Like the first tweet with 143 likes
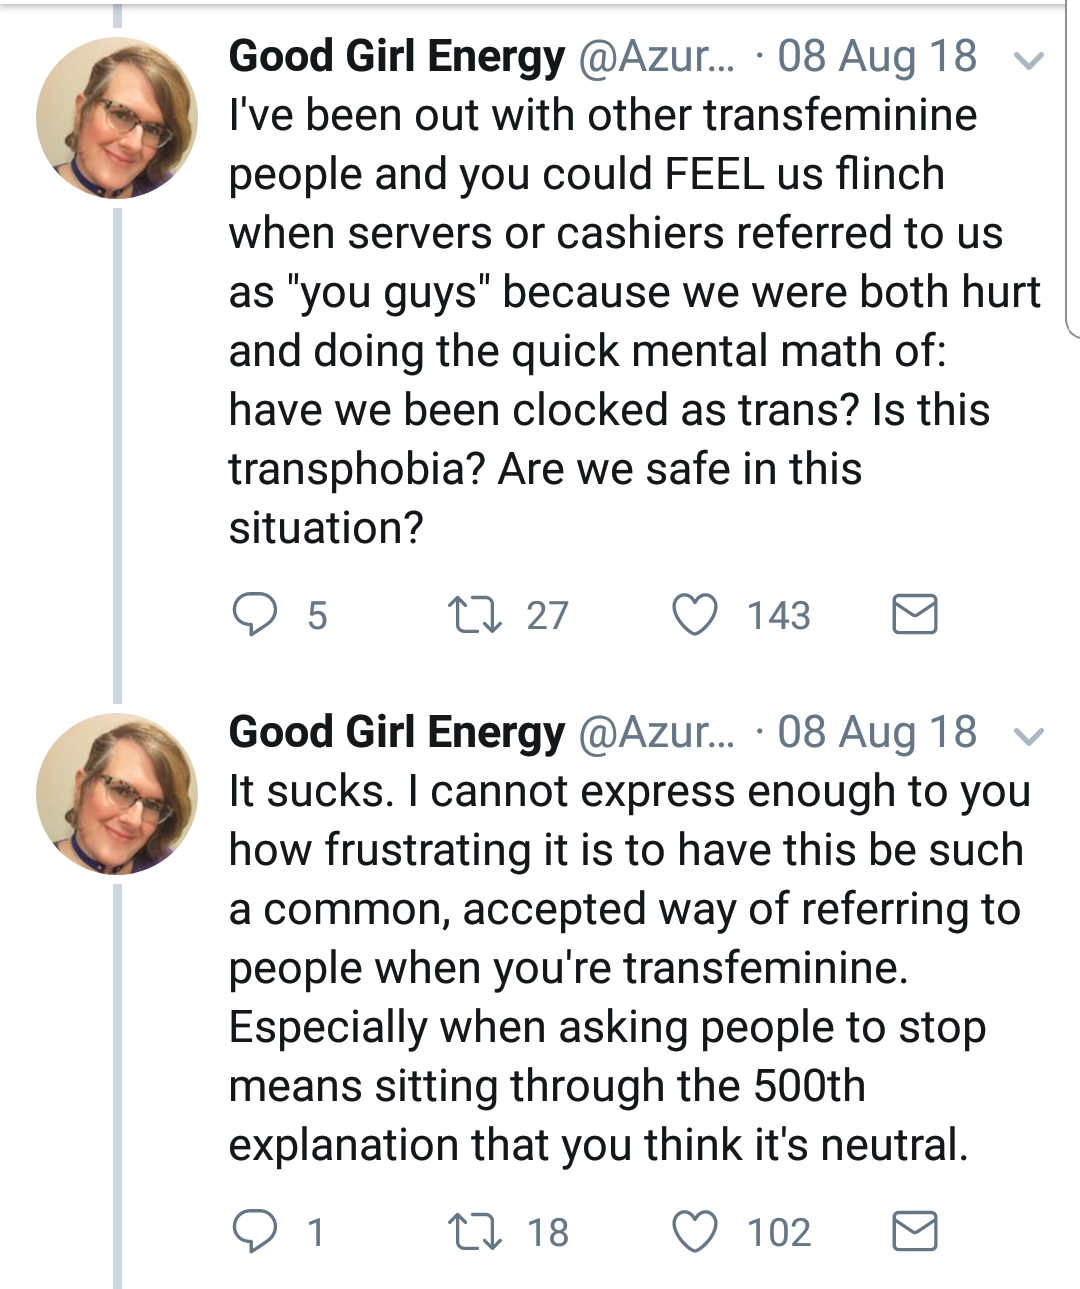1080x1289 pixels. (x=694, y=614)
